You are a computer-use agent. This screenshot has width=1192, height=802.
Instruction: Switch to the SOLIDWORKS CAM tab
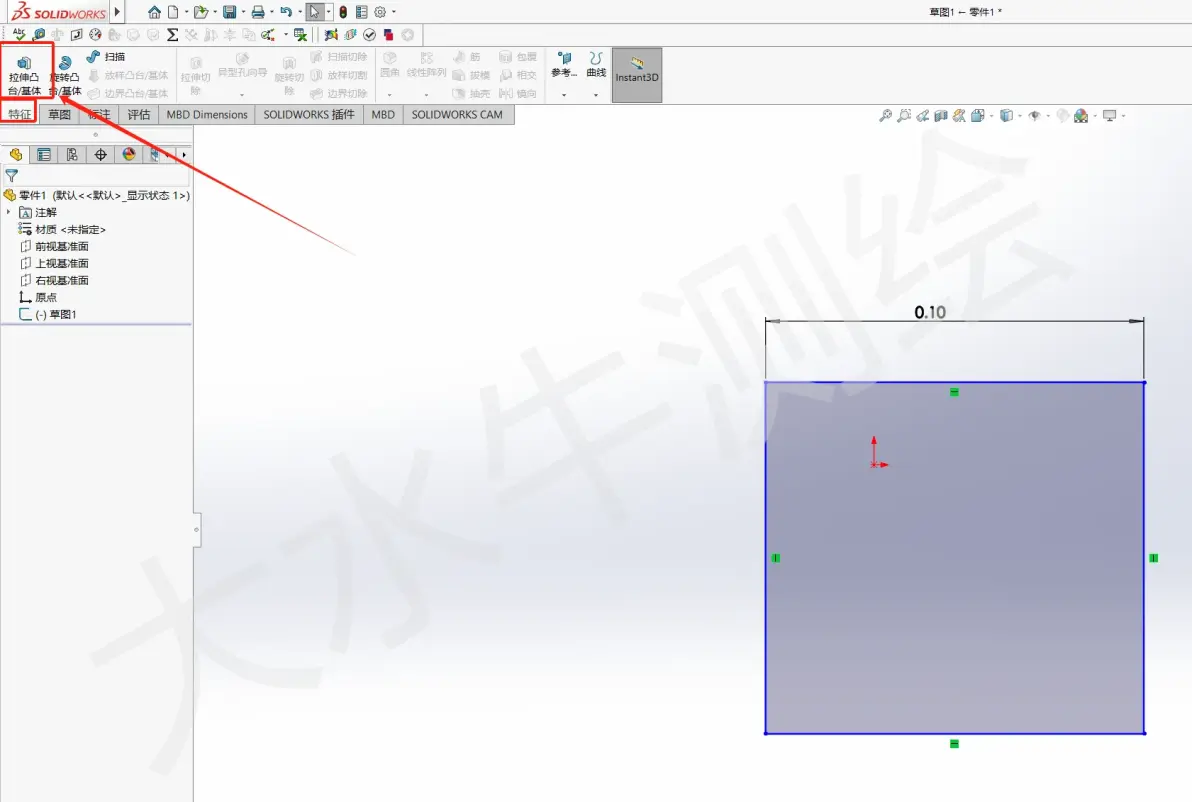click(x=457, y=114)
